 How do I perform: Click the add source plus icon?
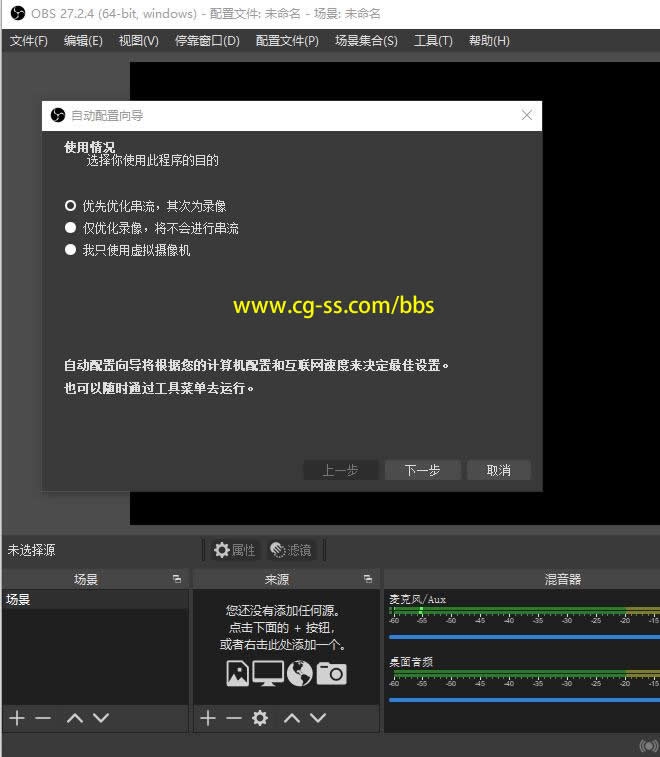point(208,718)
